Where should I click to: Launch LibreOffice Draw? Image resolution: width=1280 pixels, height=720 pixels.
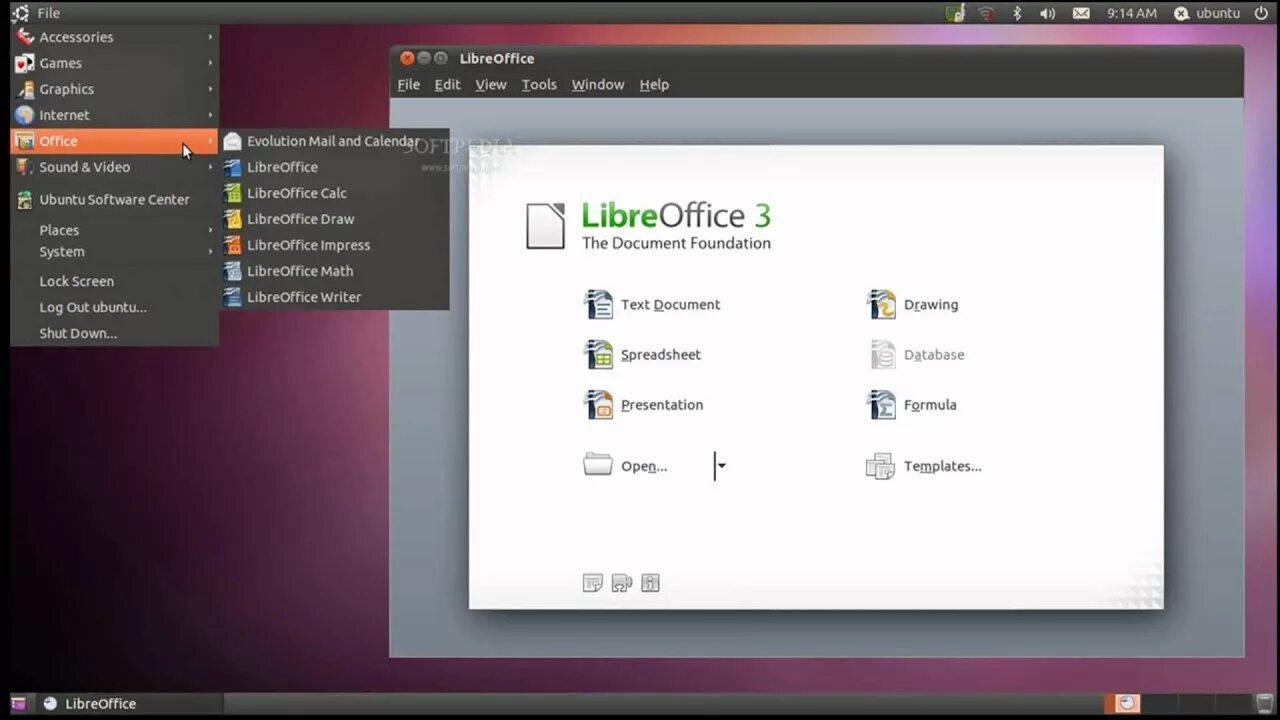pos(334,219)
